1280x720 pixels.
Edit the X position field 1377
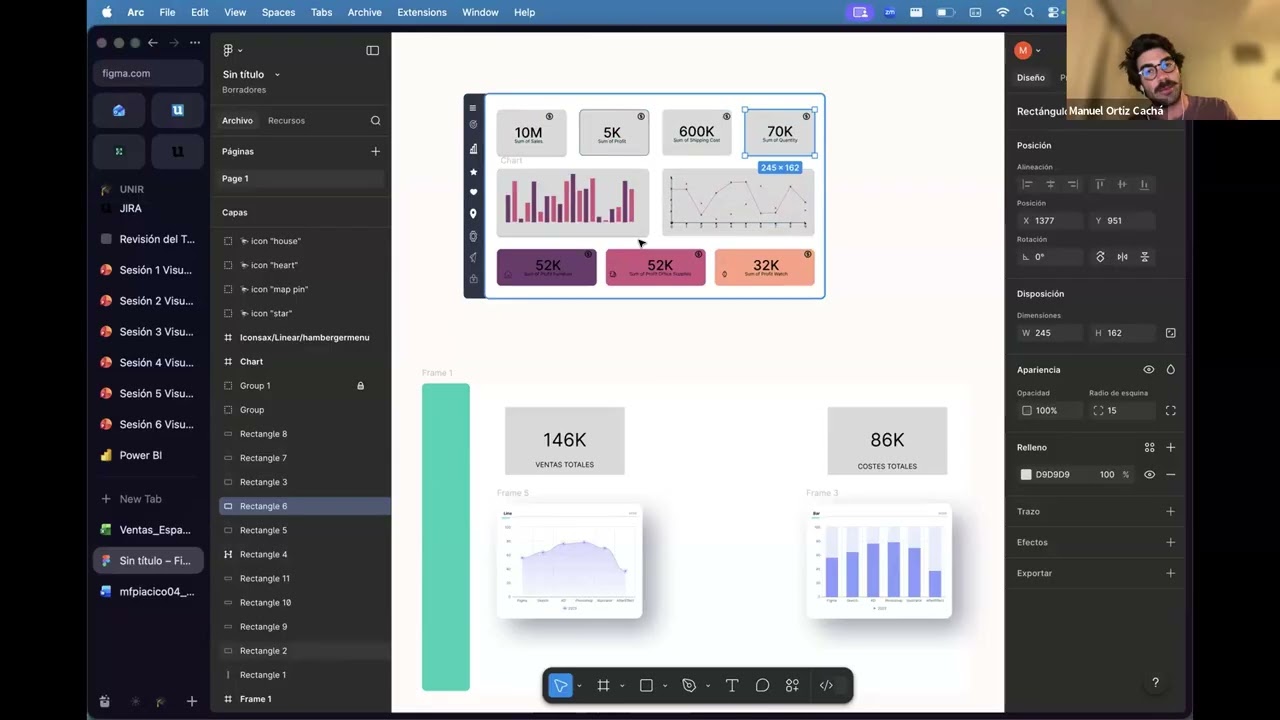coord(1051,221)
